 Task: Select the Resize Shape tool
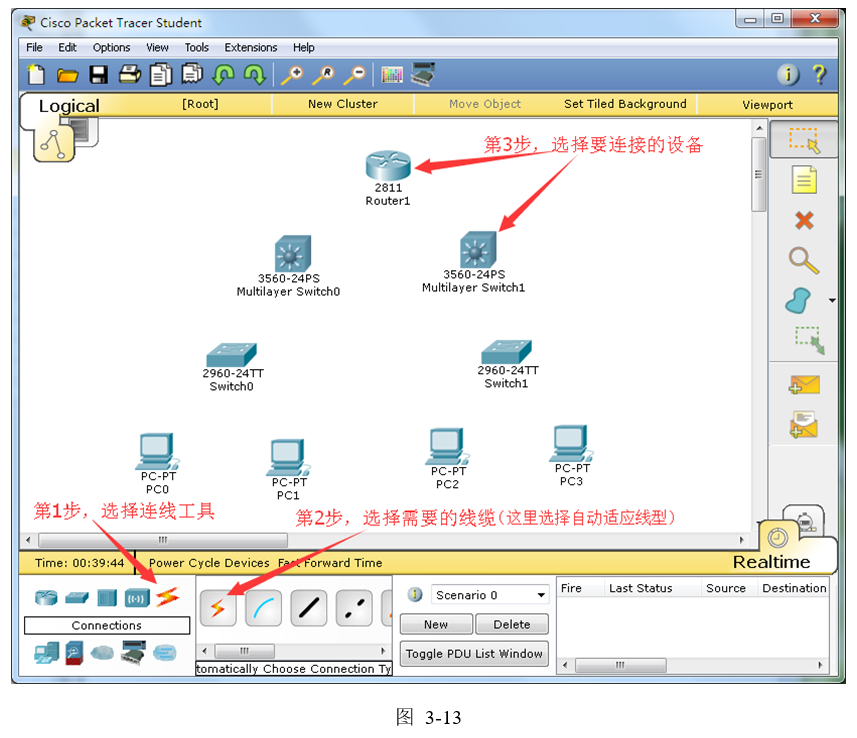click(808, 340)
